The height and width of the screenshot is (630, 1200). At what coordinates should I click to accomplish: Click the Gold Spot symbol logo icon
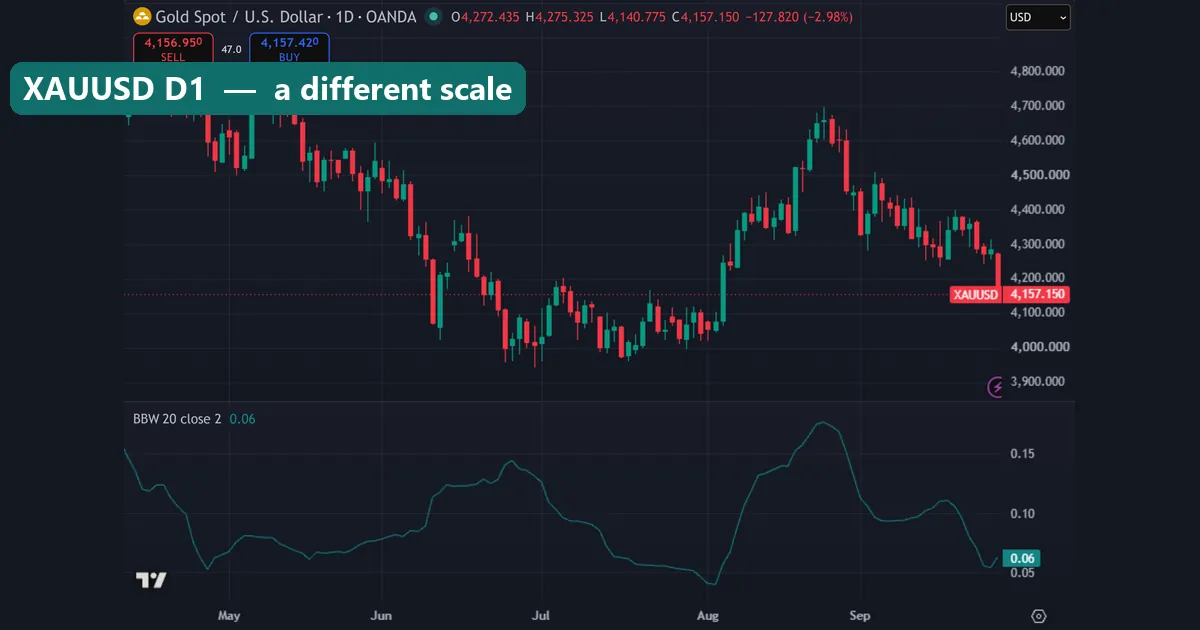point(142,17)
